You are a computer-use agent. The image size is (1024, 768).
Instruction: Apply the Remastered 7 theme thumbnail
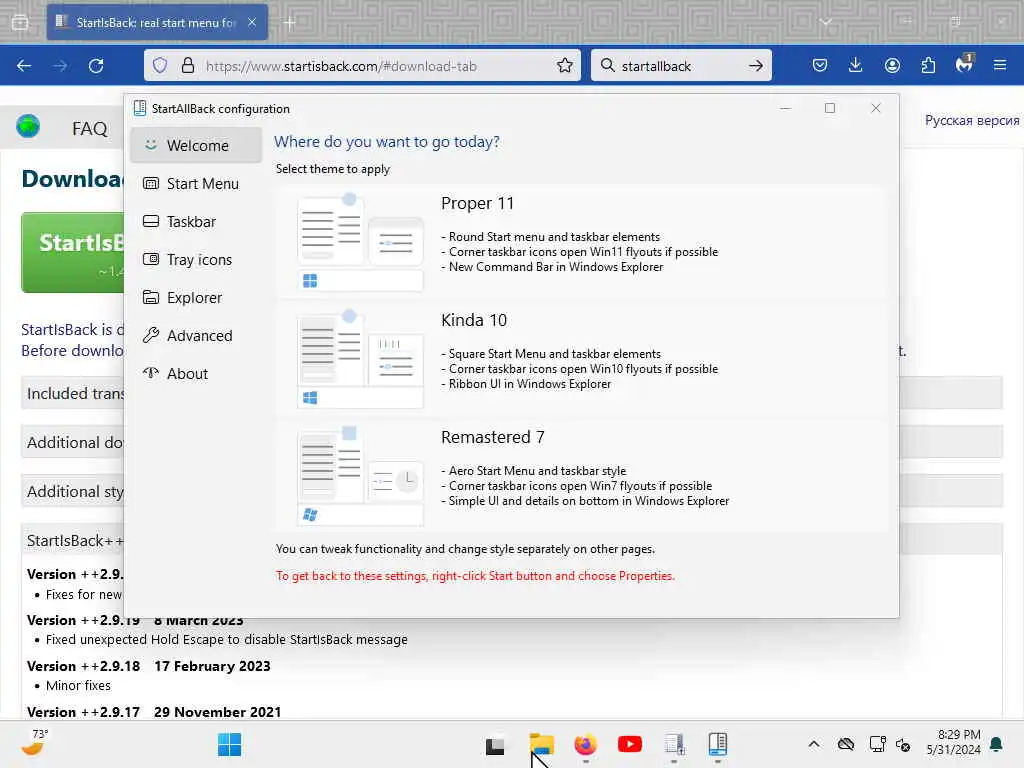point(360,476)
